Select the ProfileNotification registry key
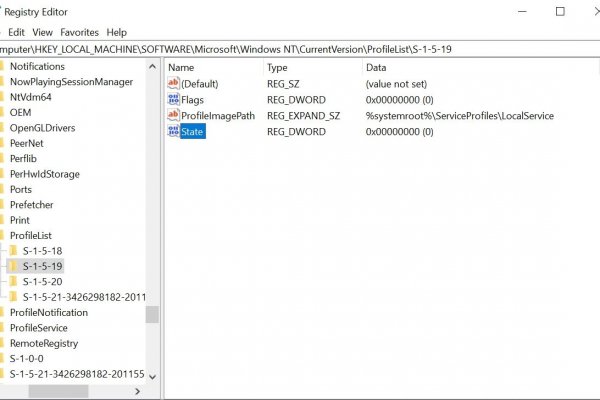This screenshot has height=400, width=600. (48, 313)
